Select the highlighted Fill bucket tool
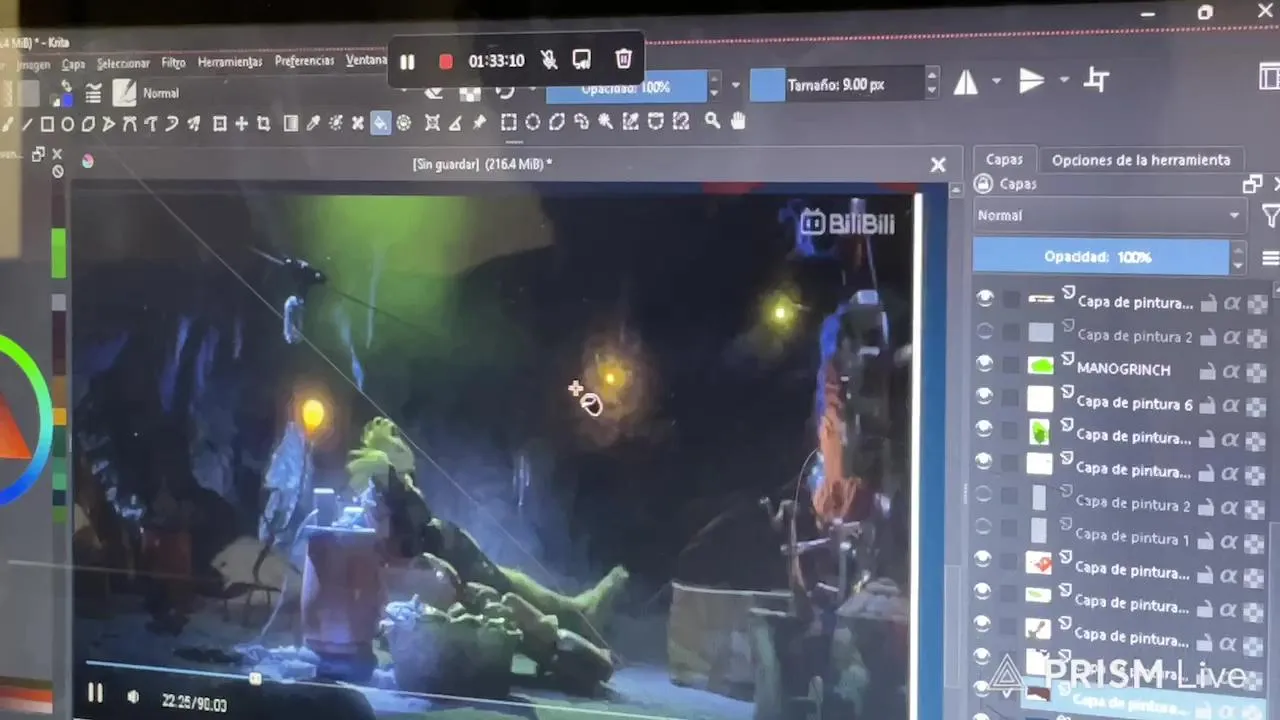Screen dimensions: 1280x720 380,123
